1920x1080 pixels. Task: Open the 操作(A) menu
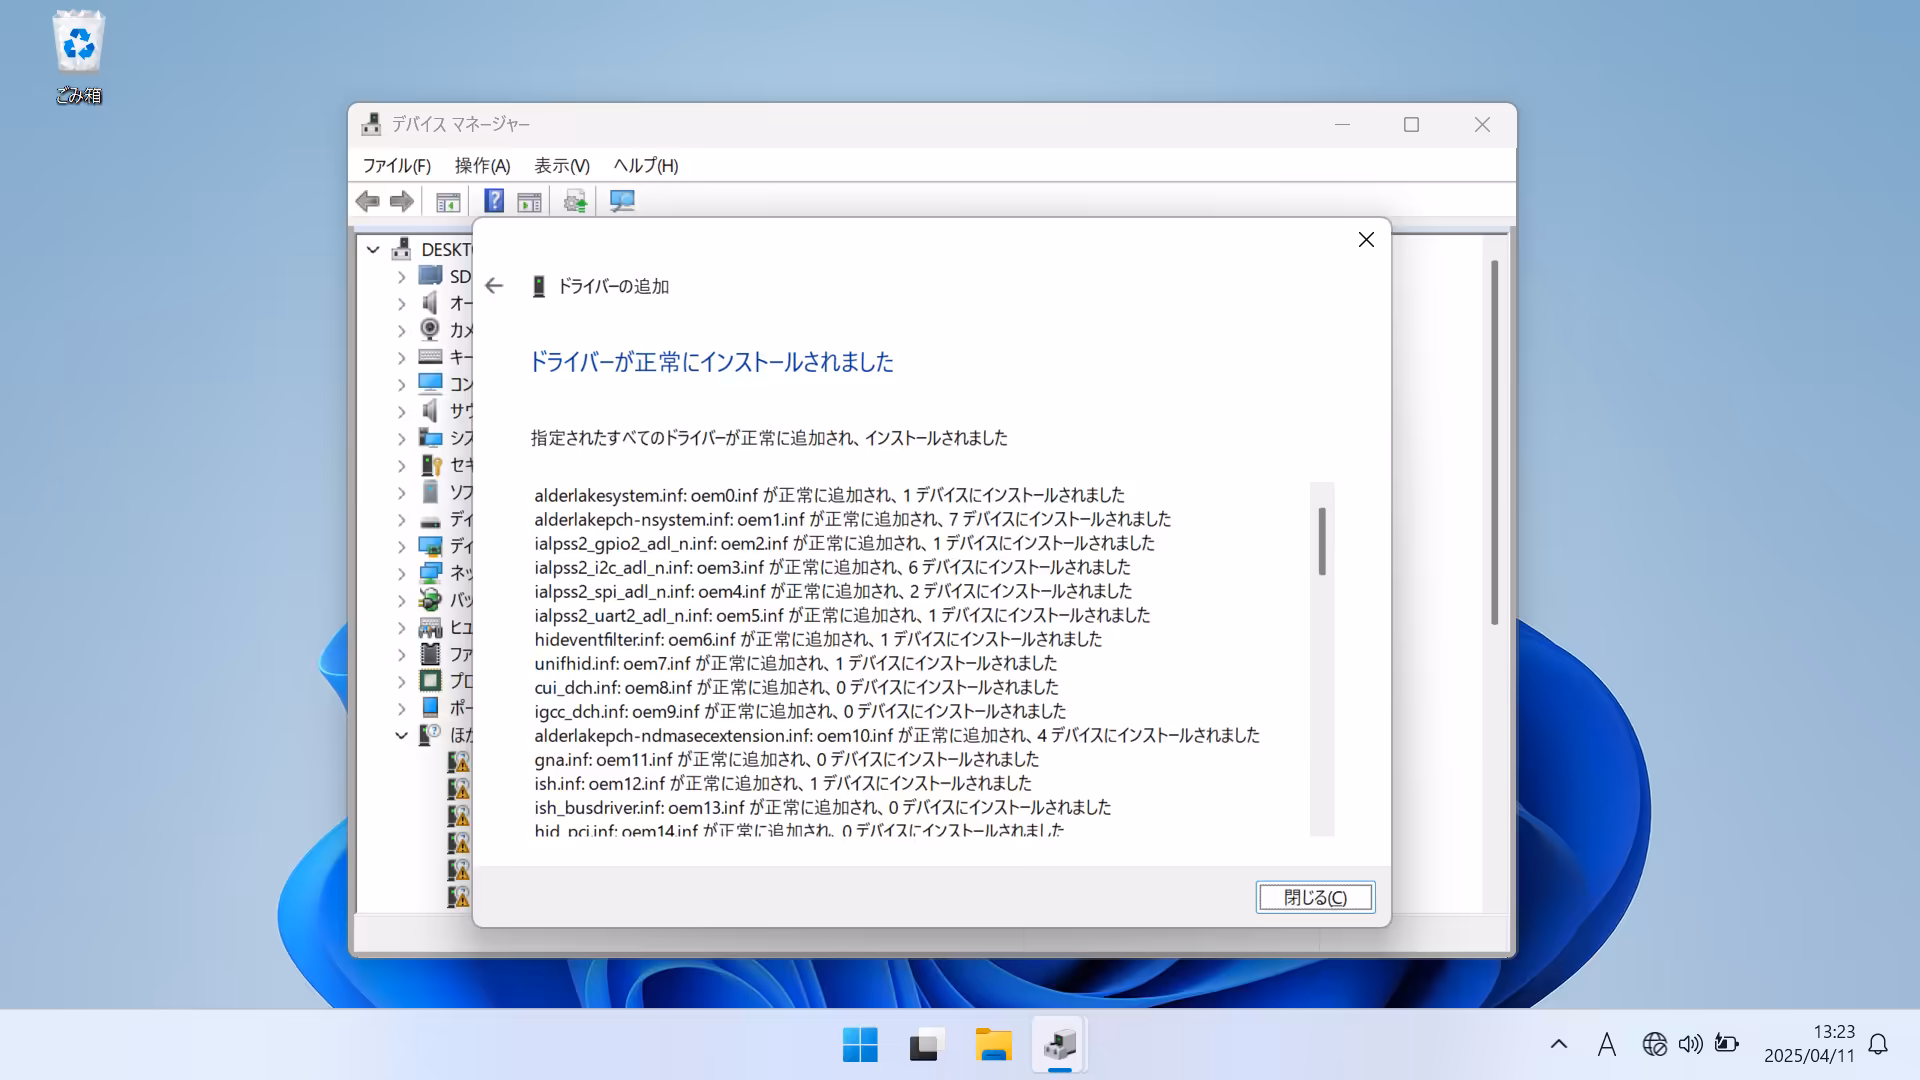482,166
